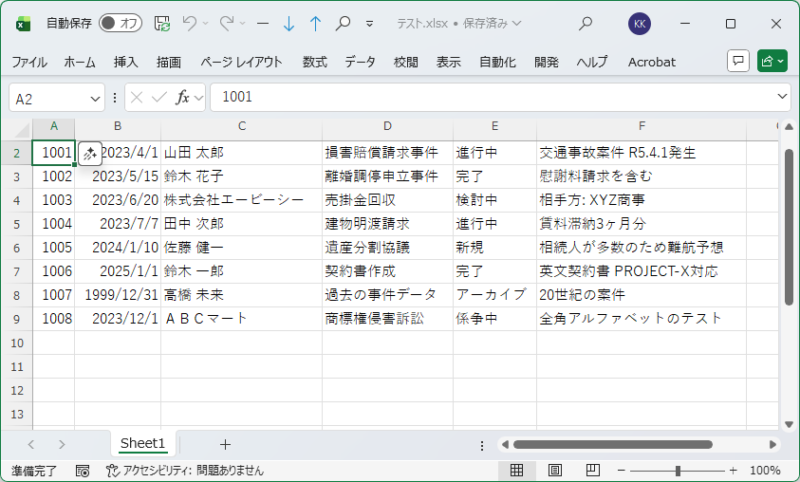This screenshot has height=482, width=800.
Task: Click the blue down arrow in the quick access toolbar
Action: click(289, 23)
